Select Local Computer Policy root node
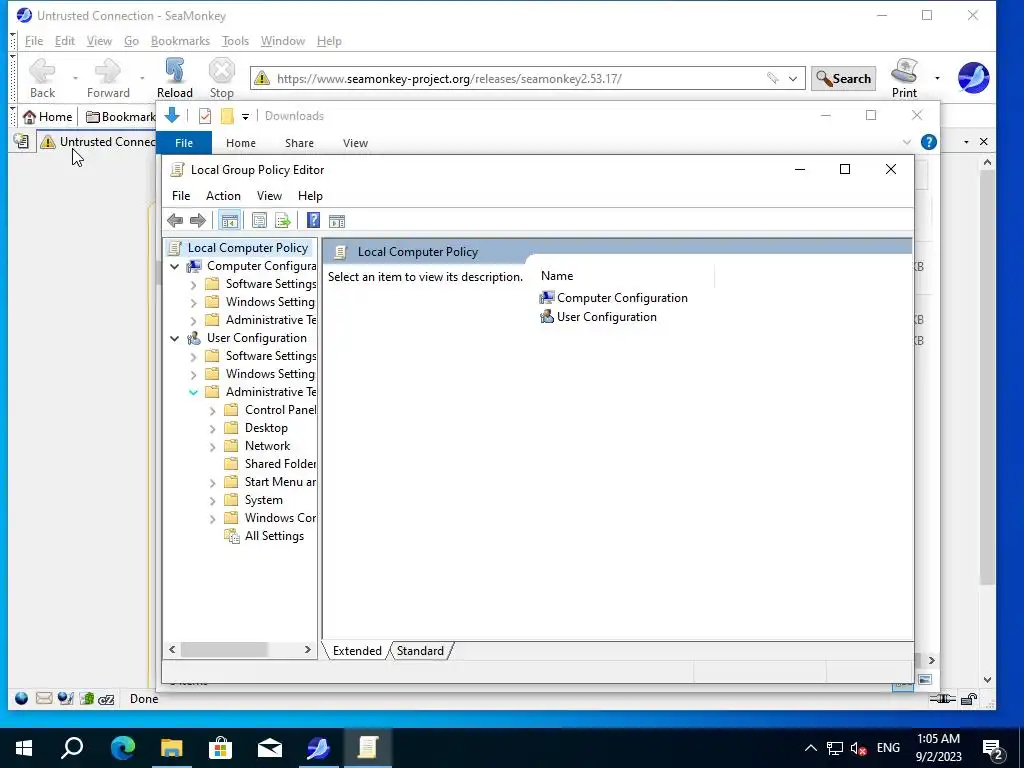 point(238,248)
